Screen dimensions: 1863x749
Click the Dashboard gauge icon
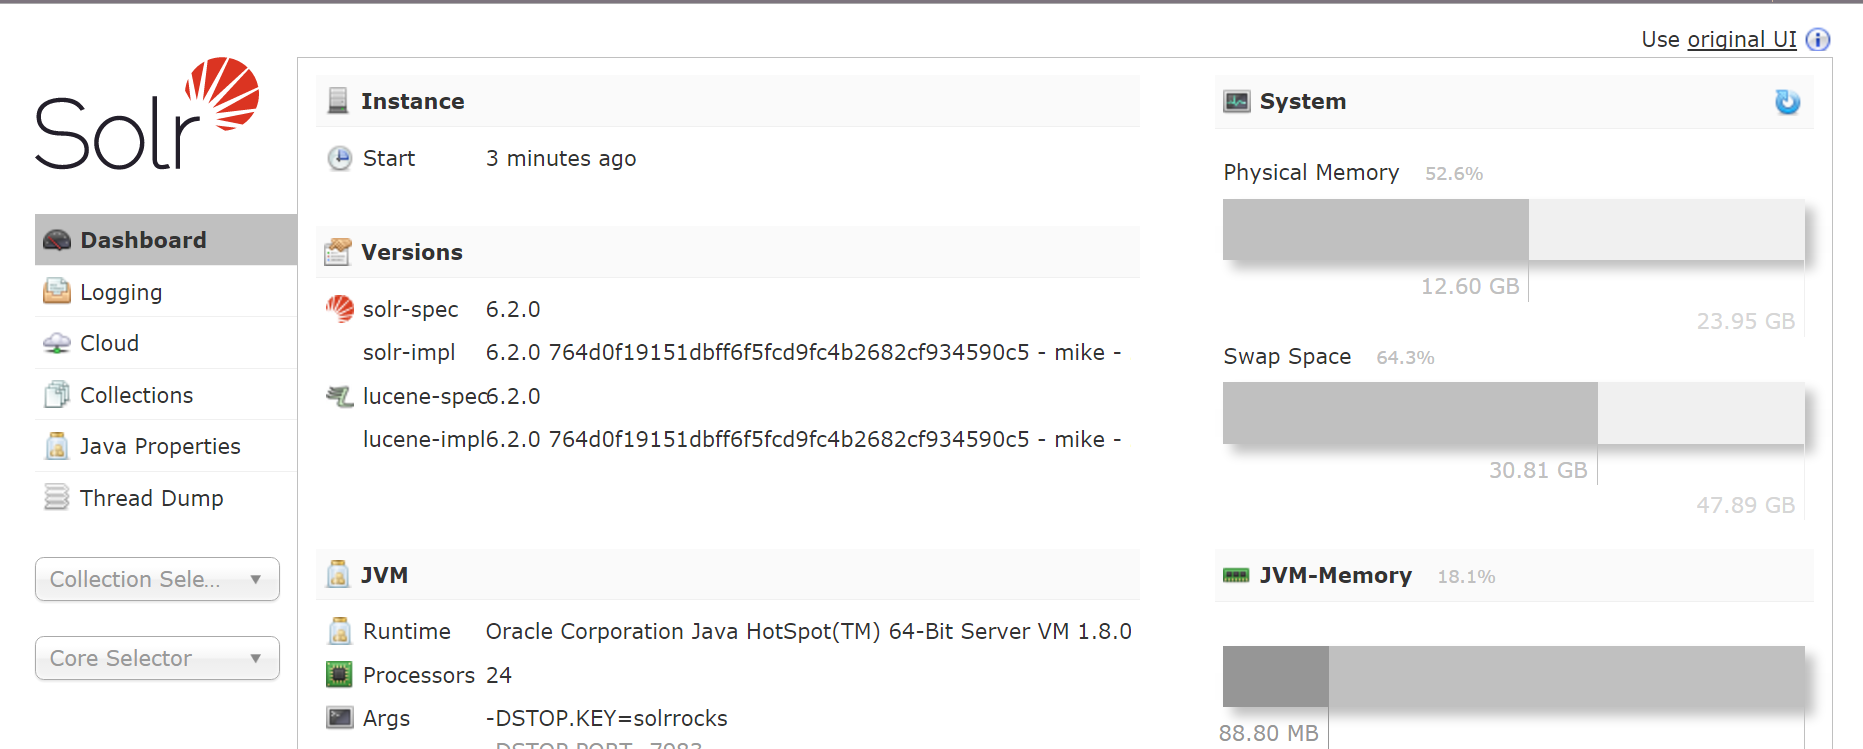point(57,240)
